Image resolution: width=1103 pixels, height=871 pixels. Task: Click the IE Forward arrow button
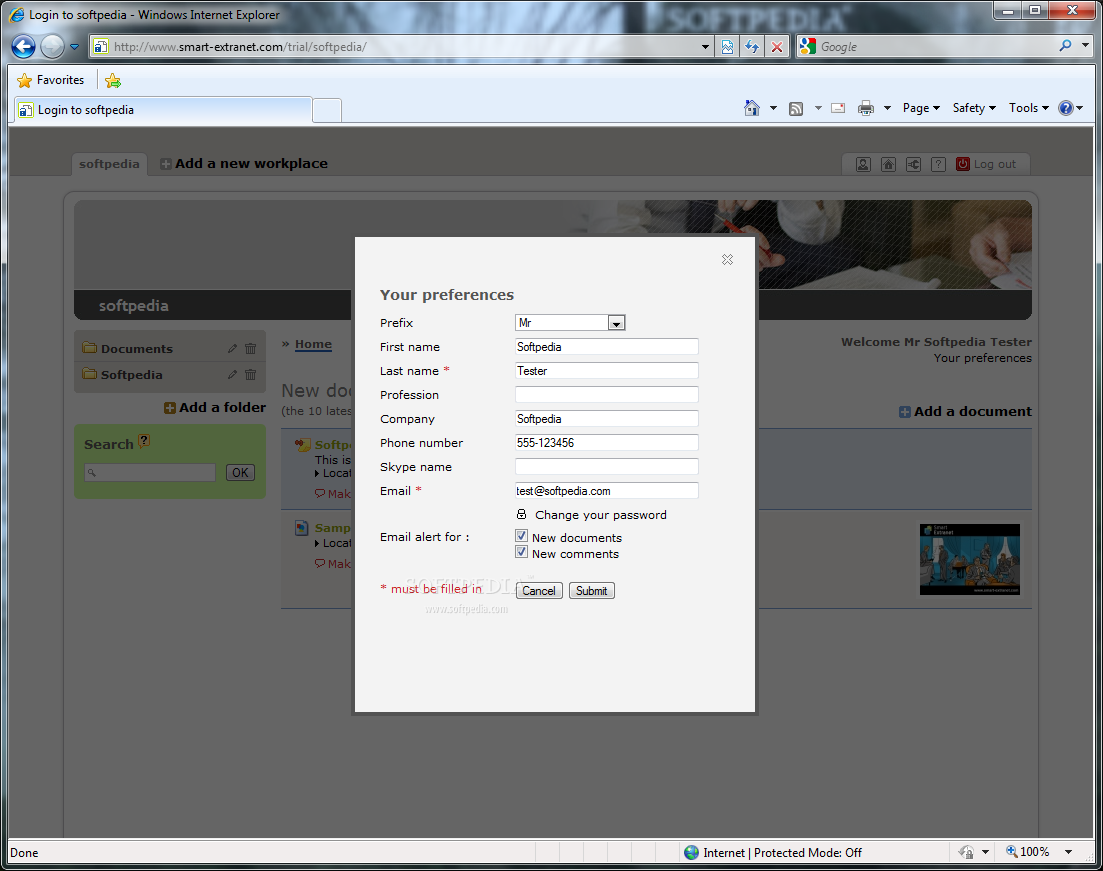52,47
